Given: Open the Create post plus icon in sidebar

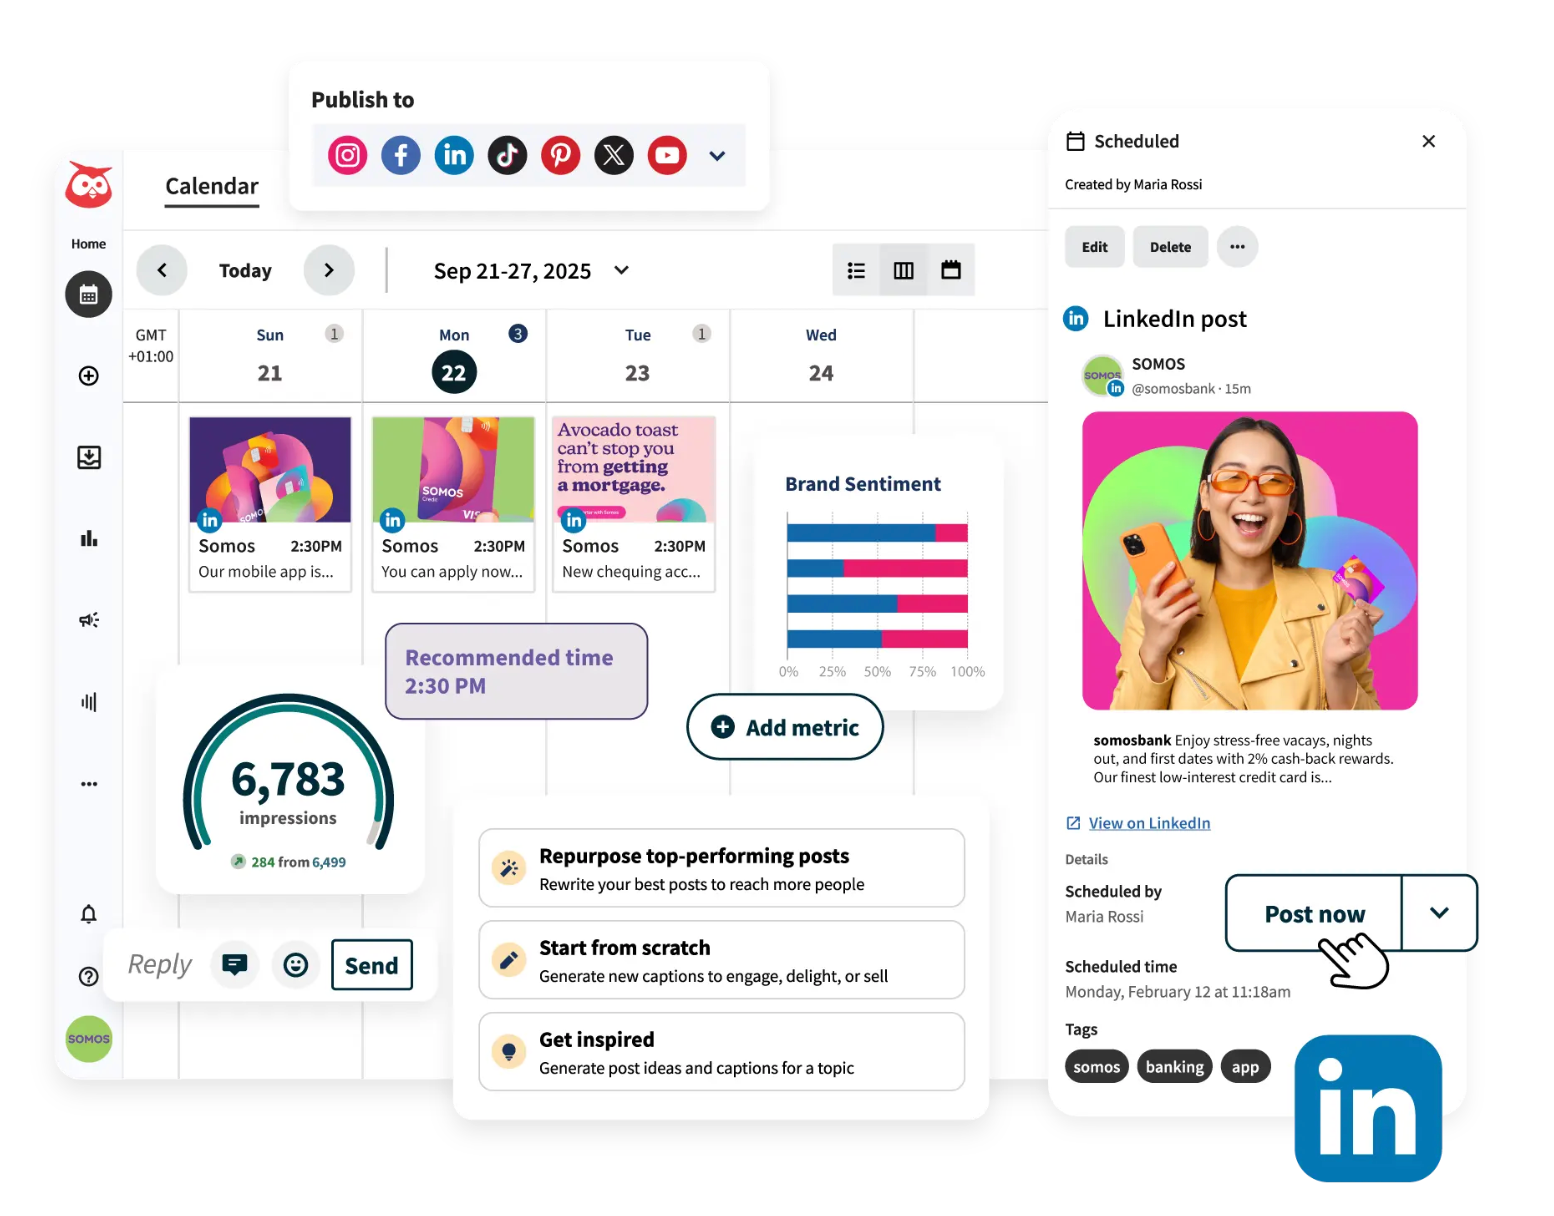Looking at the screenshot, I should tap(88, 375).
